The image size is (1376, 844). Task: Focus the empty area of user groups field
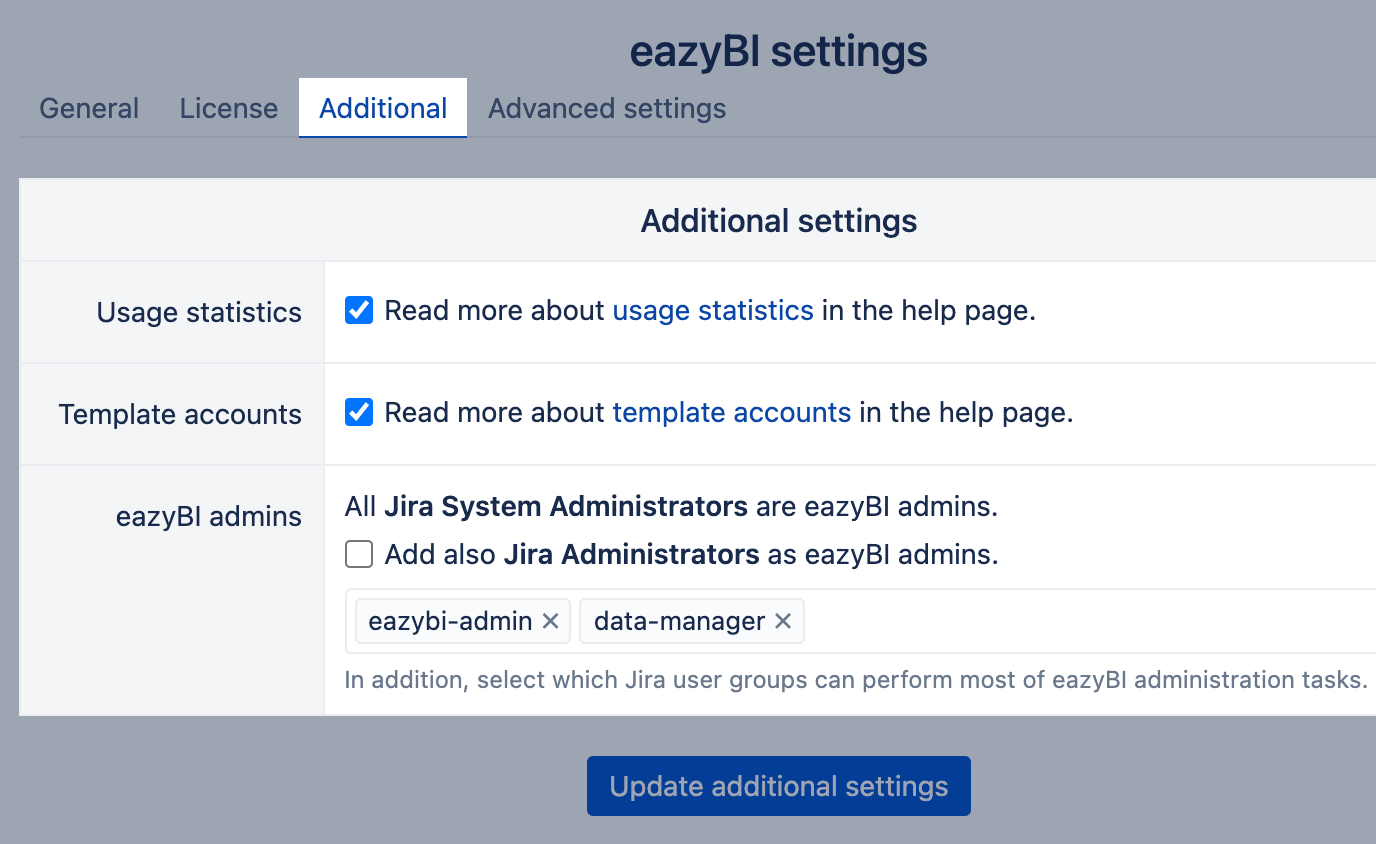1080,621
